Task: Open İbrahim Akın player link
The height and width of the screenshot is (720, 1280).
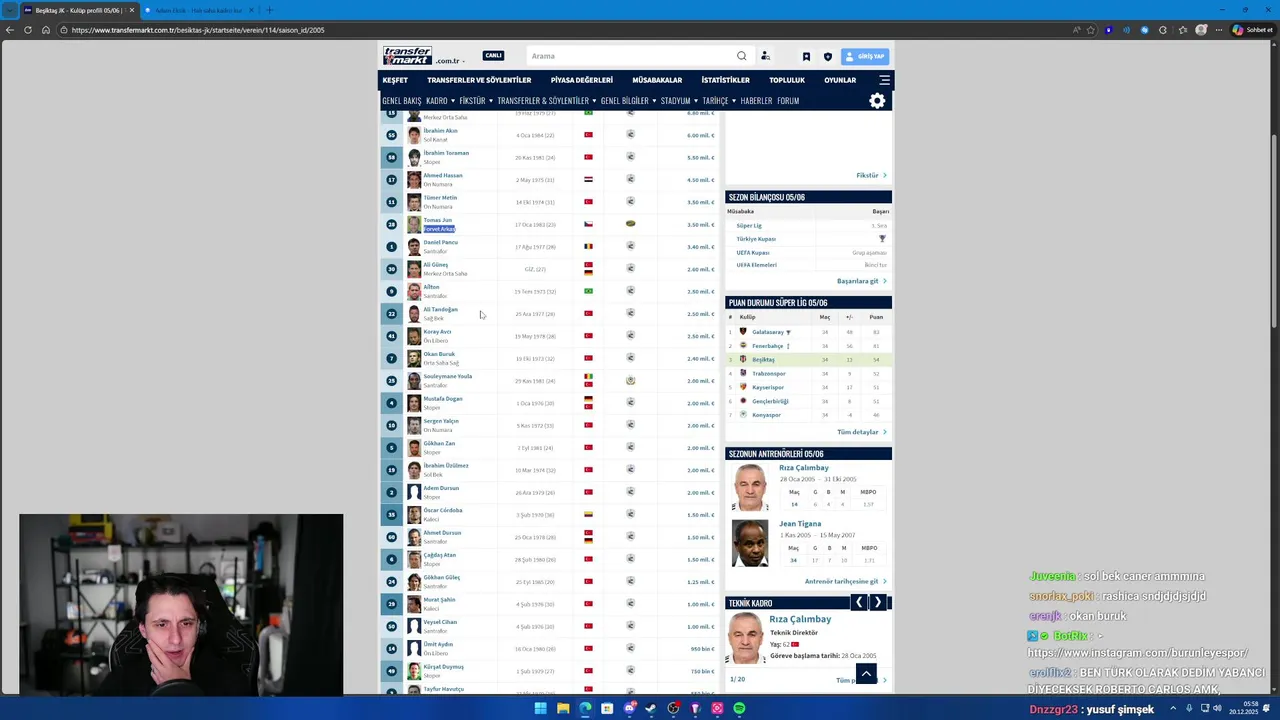Action: (x=440, y=131)
